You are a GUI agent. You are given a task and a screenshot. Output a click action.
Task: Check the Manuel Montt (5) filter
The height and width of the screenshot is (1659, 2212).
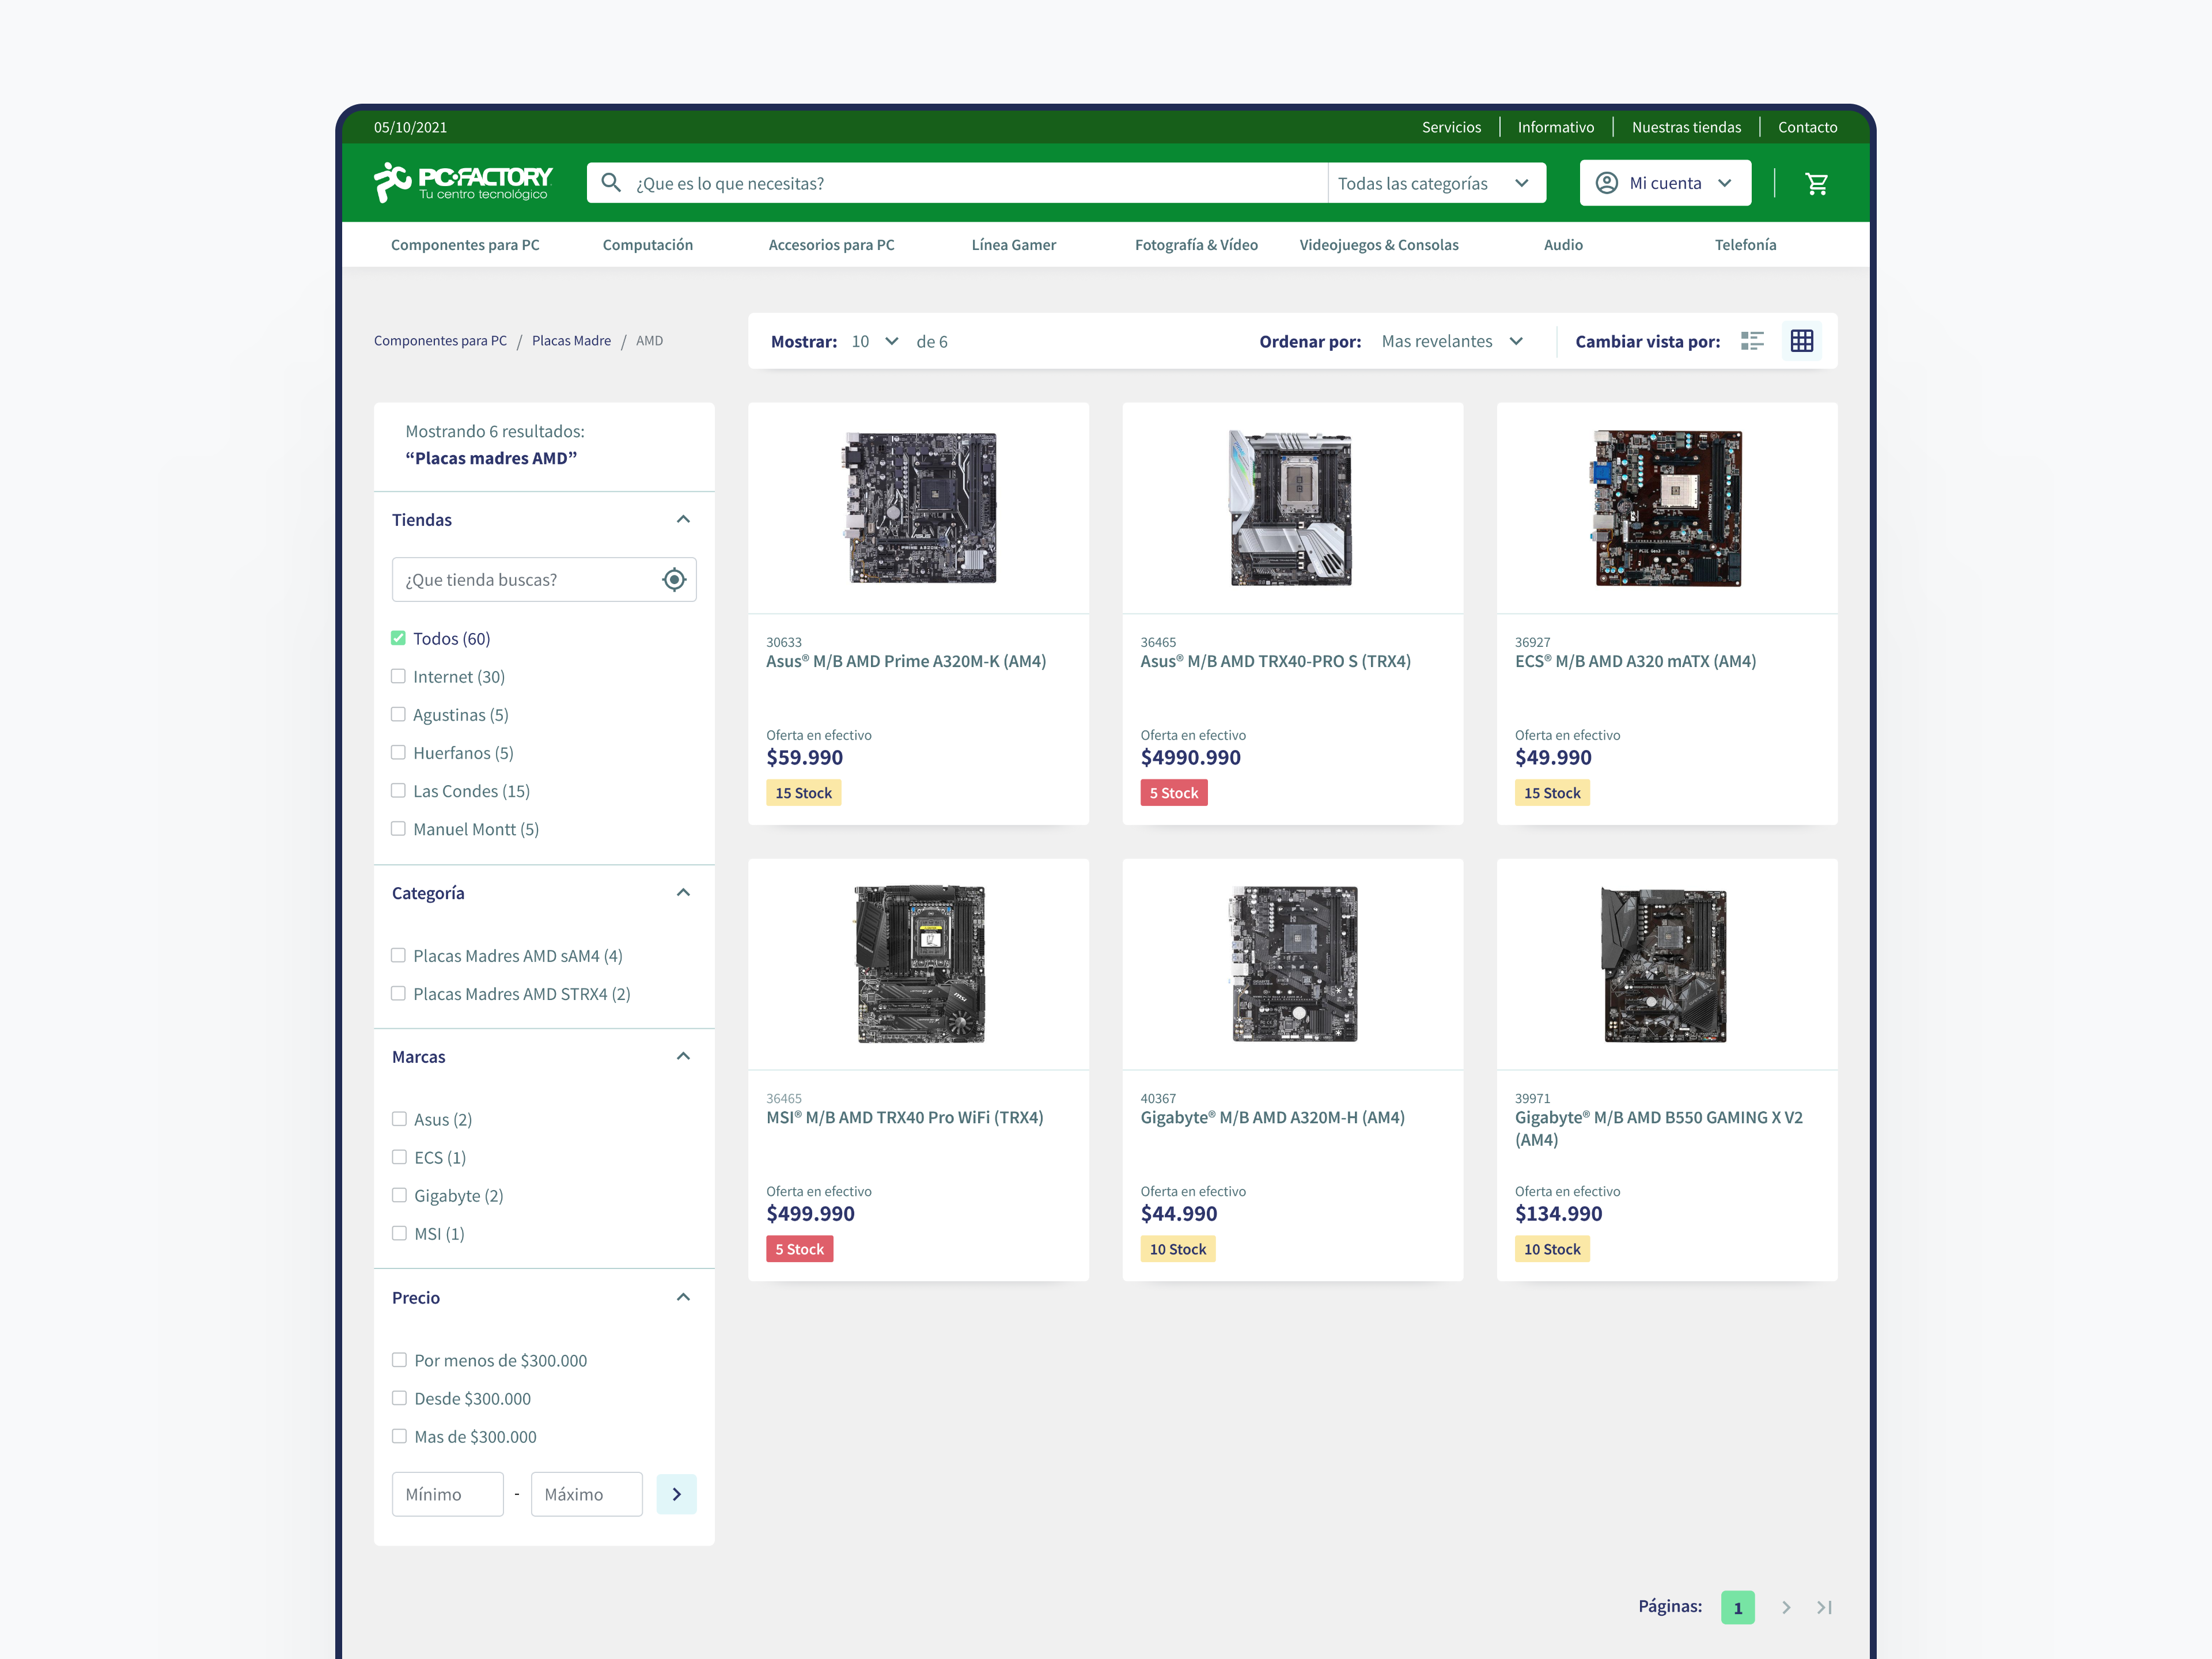pos(398,828)
